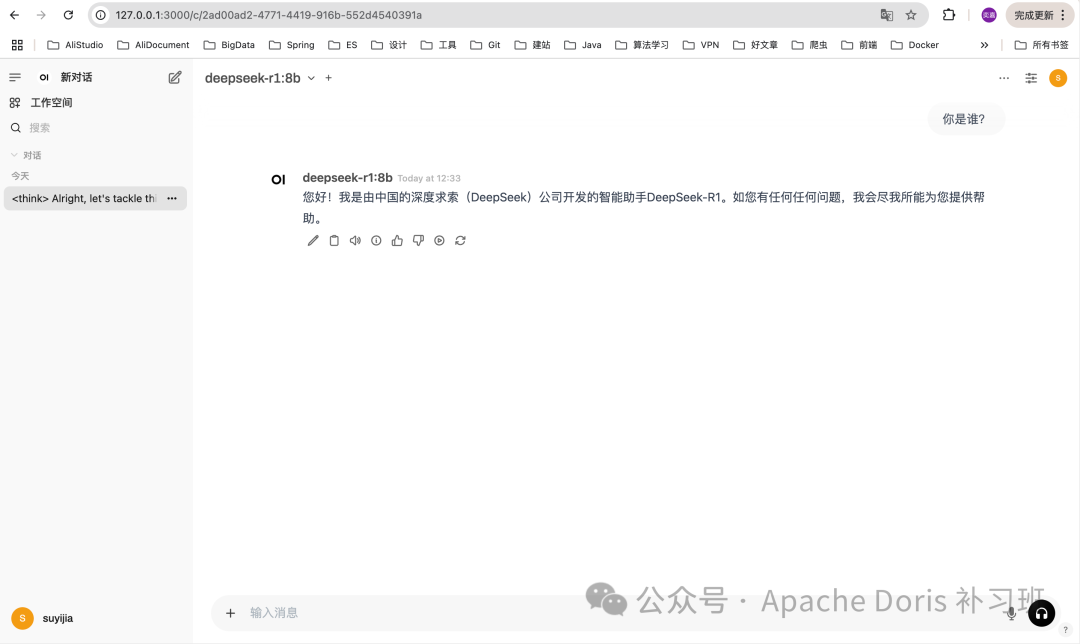The height and width of the screenshot is (644, 1080).
Task: Copy the response using clipboard icon
Action: (334, 240)
